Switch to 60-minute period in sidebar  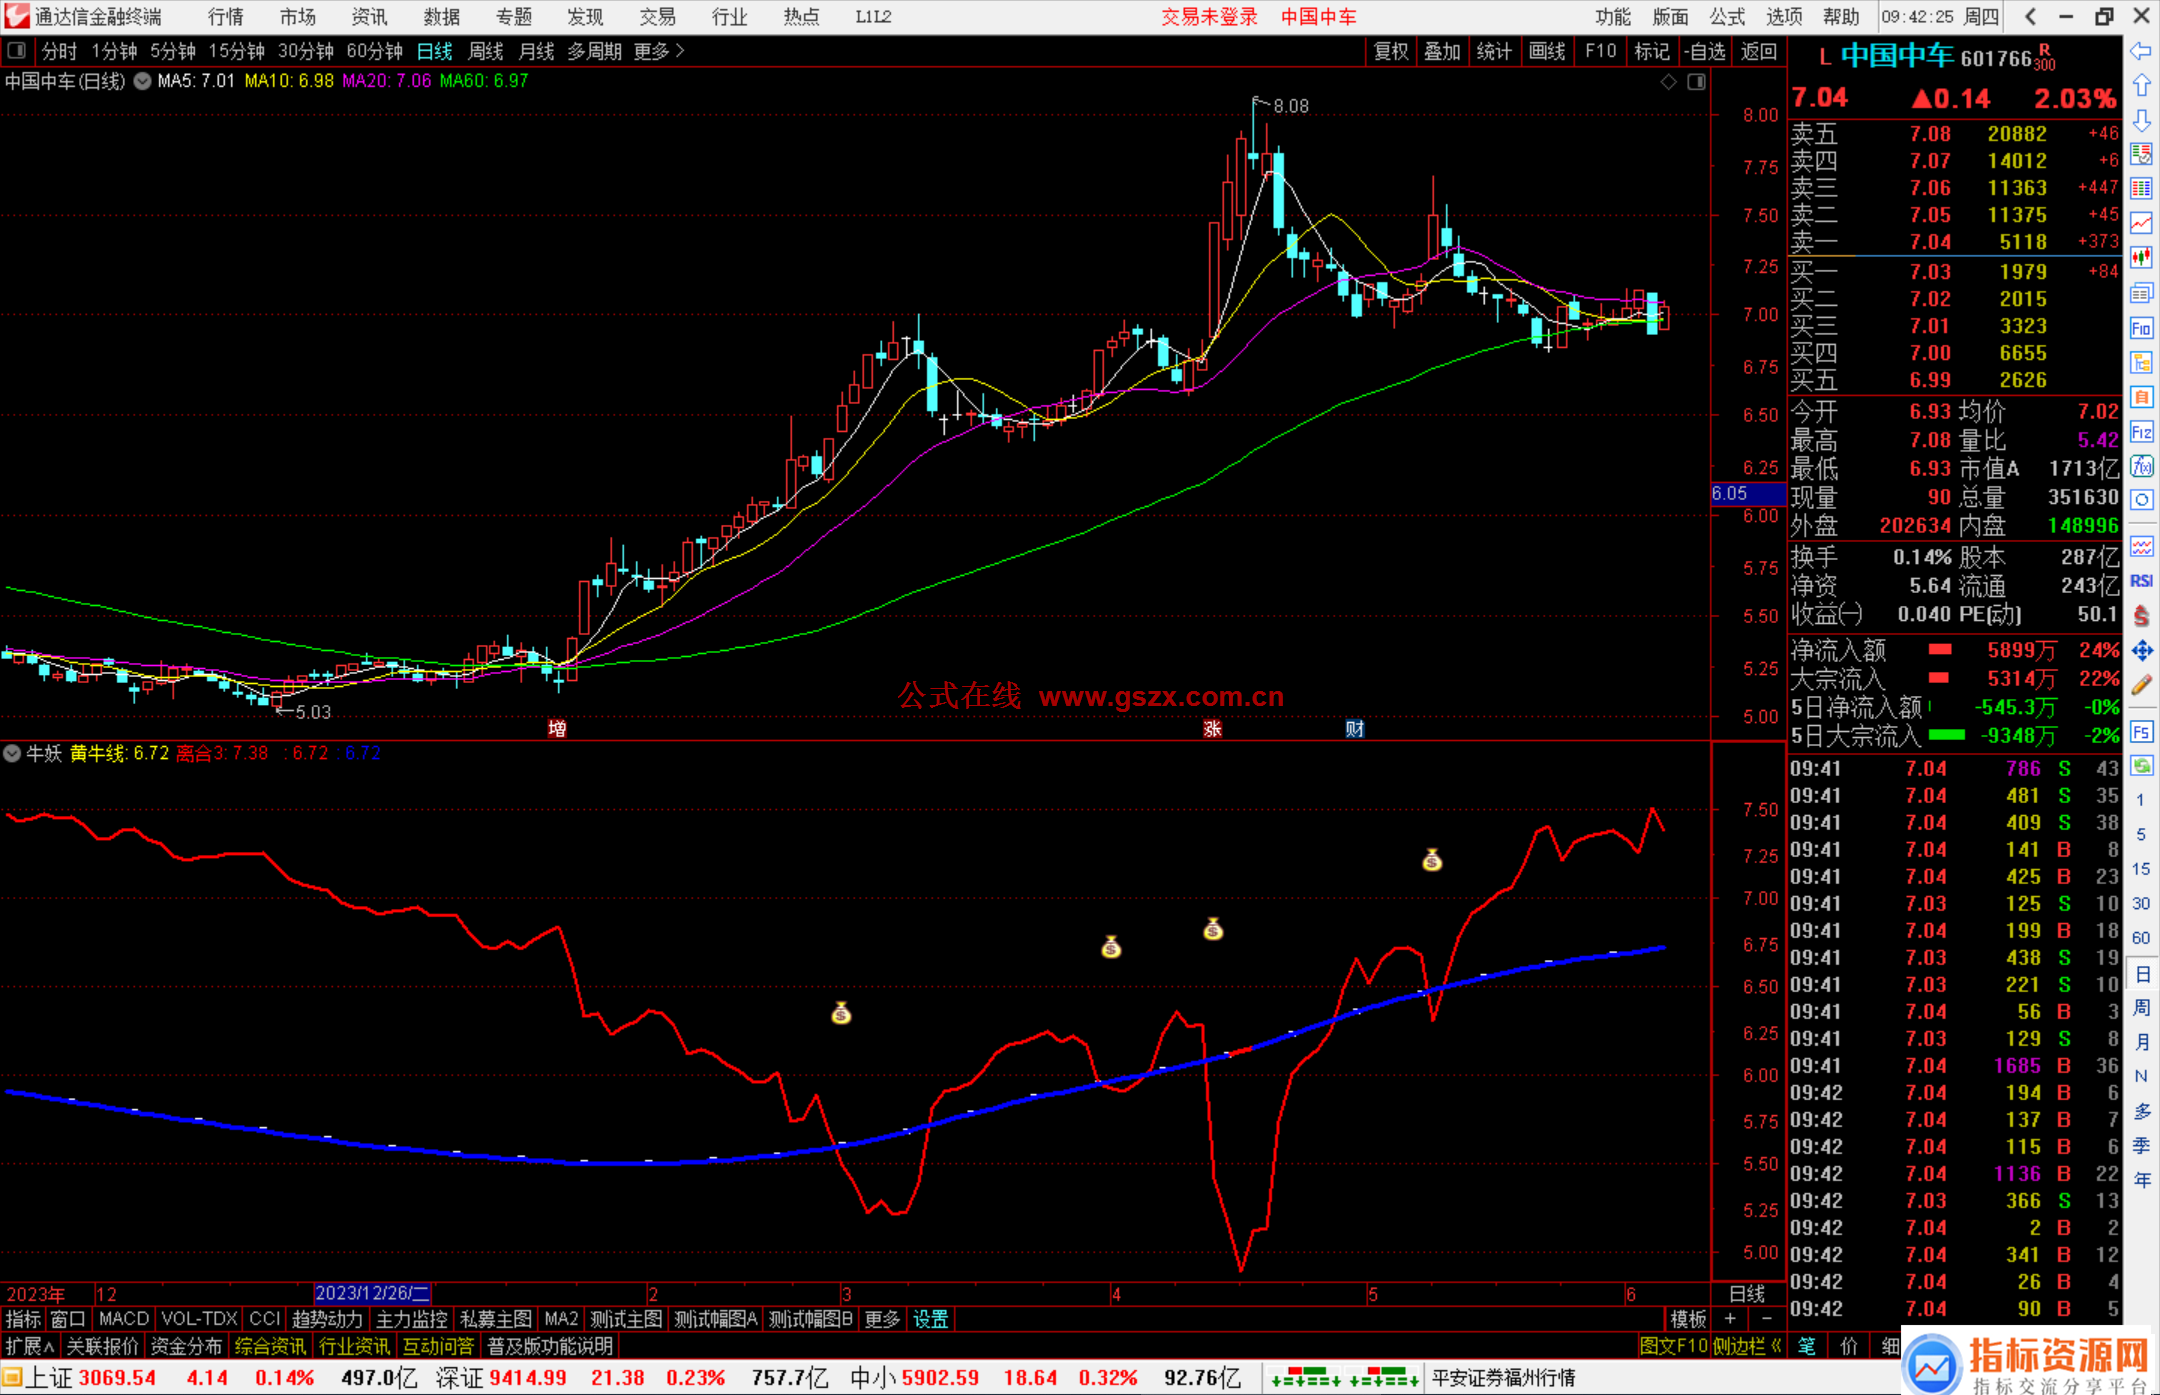2141,938
